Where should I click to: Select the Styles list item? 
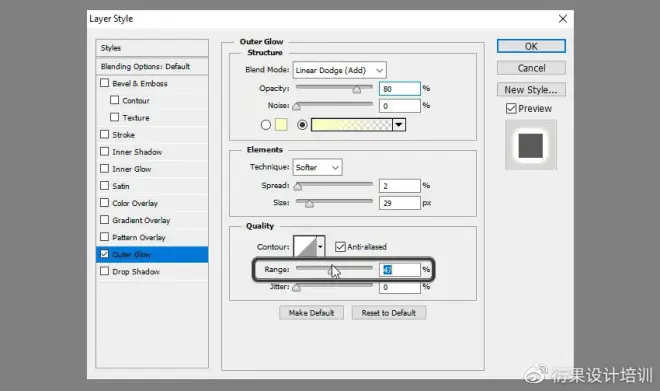click(152, 48)
